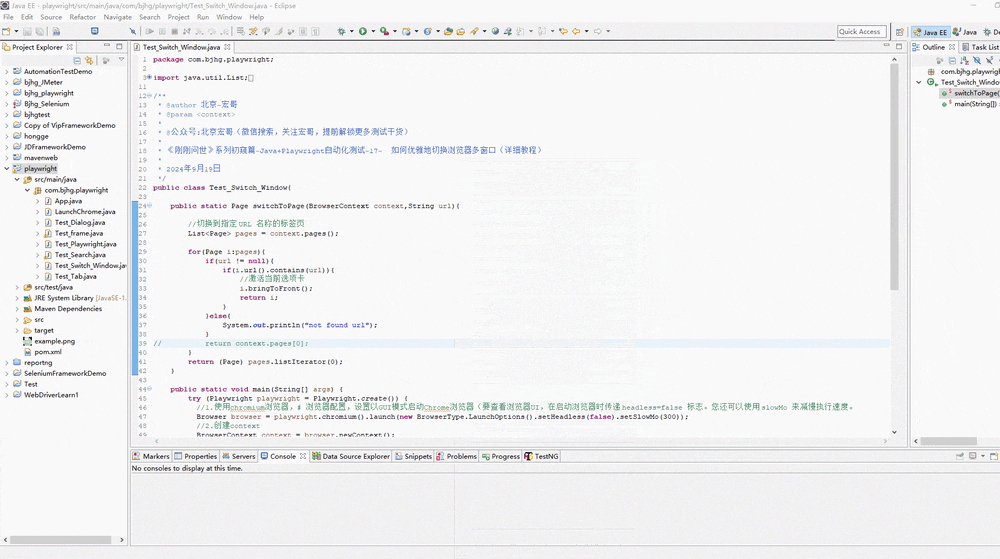Toggle Link with Editor in Project Explorer
Viewport: 1000px width, 559px height.
89,61
